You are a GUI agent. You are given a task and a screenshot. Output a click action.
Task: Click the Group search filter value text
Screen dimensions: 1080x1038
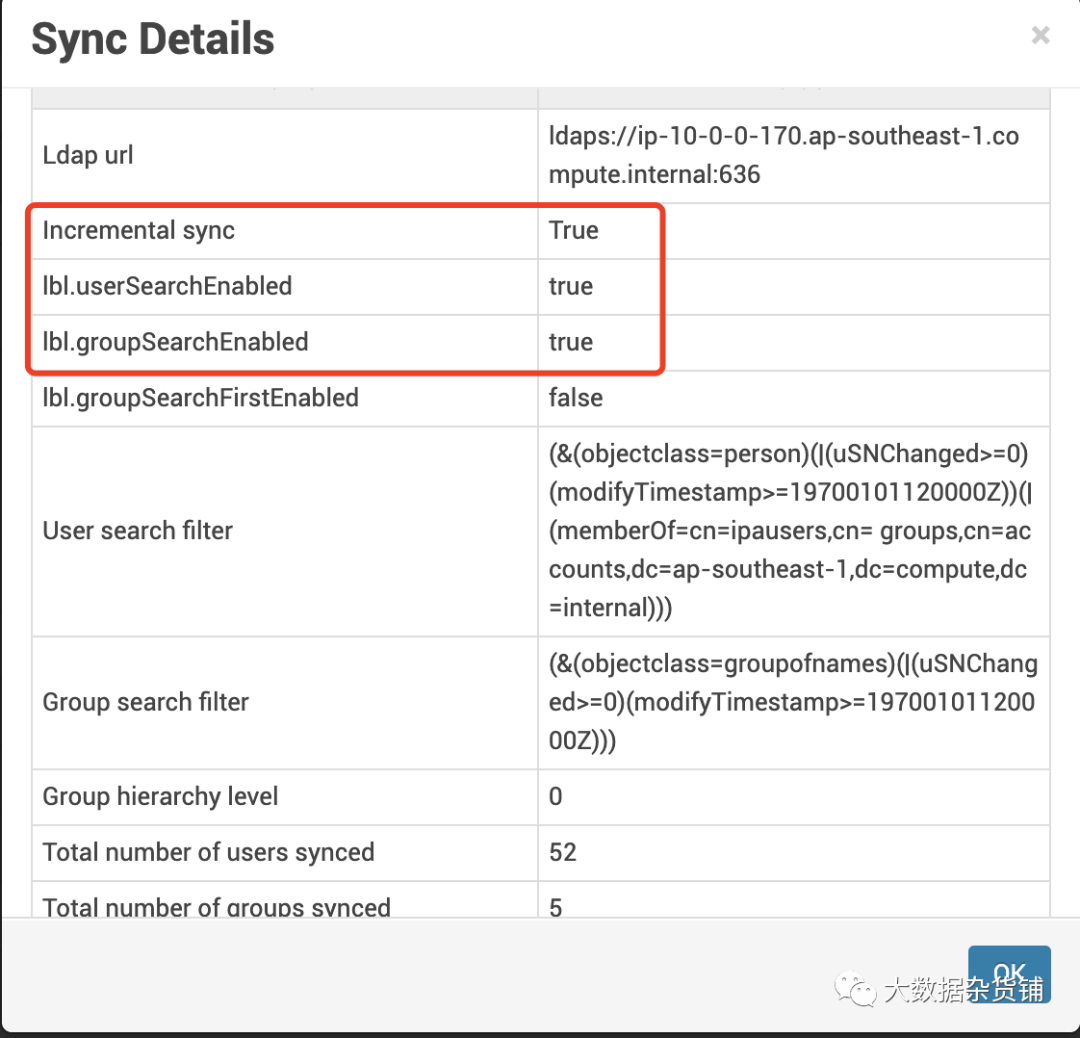[x=792, y=702]
